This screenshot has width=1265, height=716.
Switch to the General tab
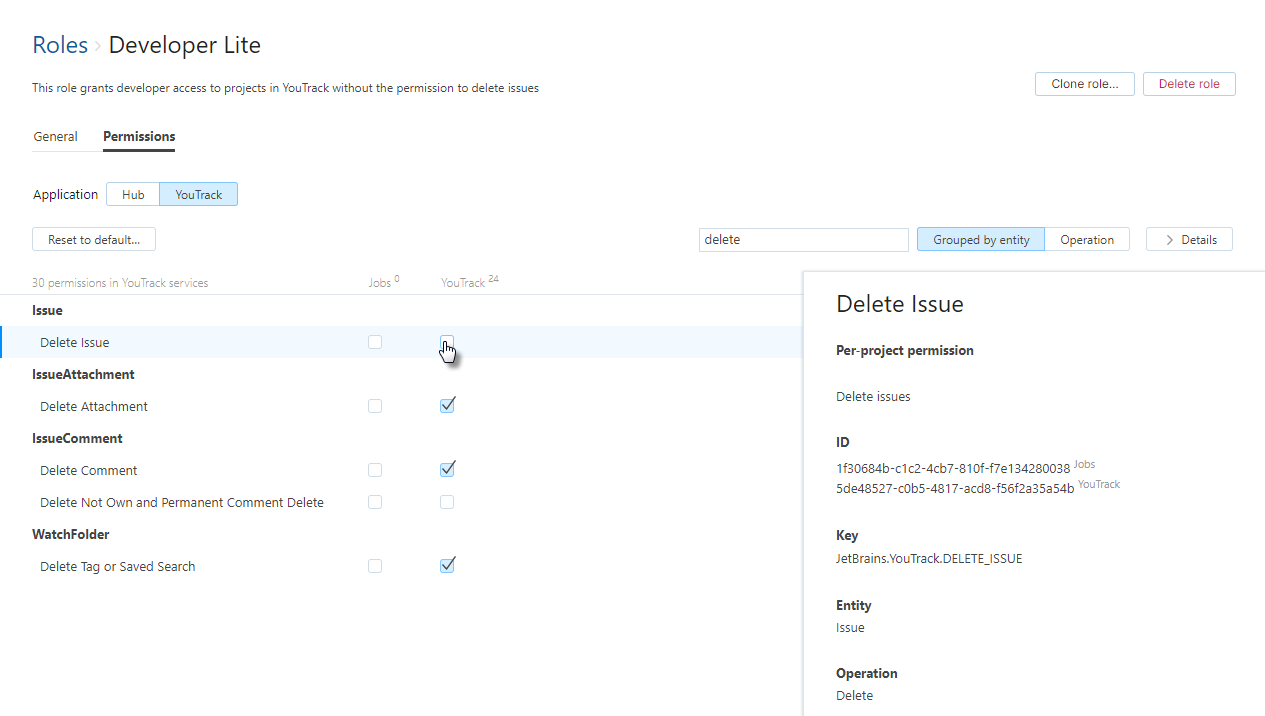pos(55,136)
